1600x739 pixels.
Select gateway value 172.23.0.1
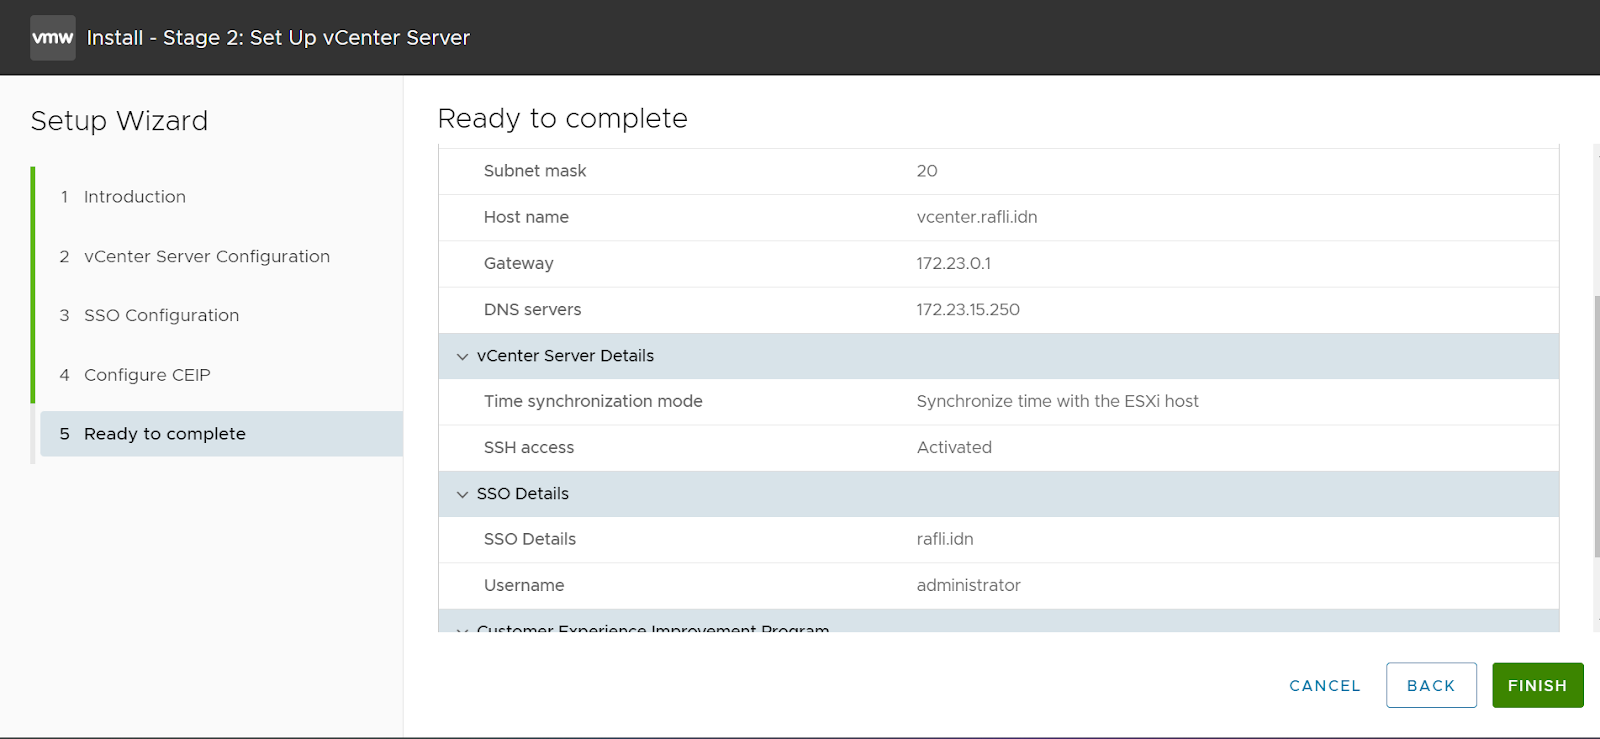tap(954, 263)
